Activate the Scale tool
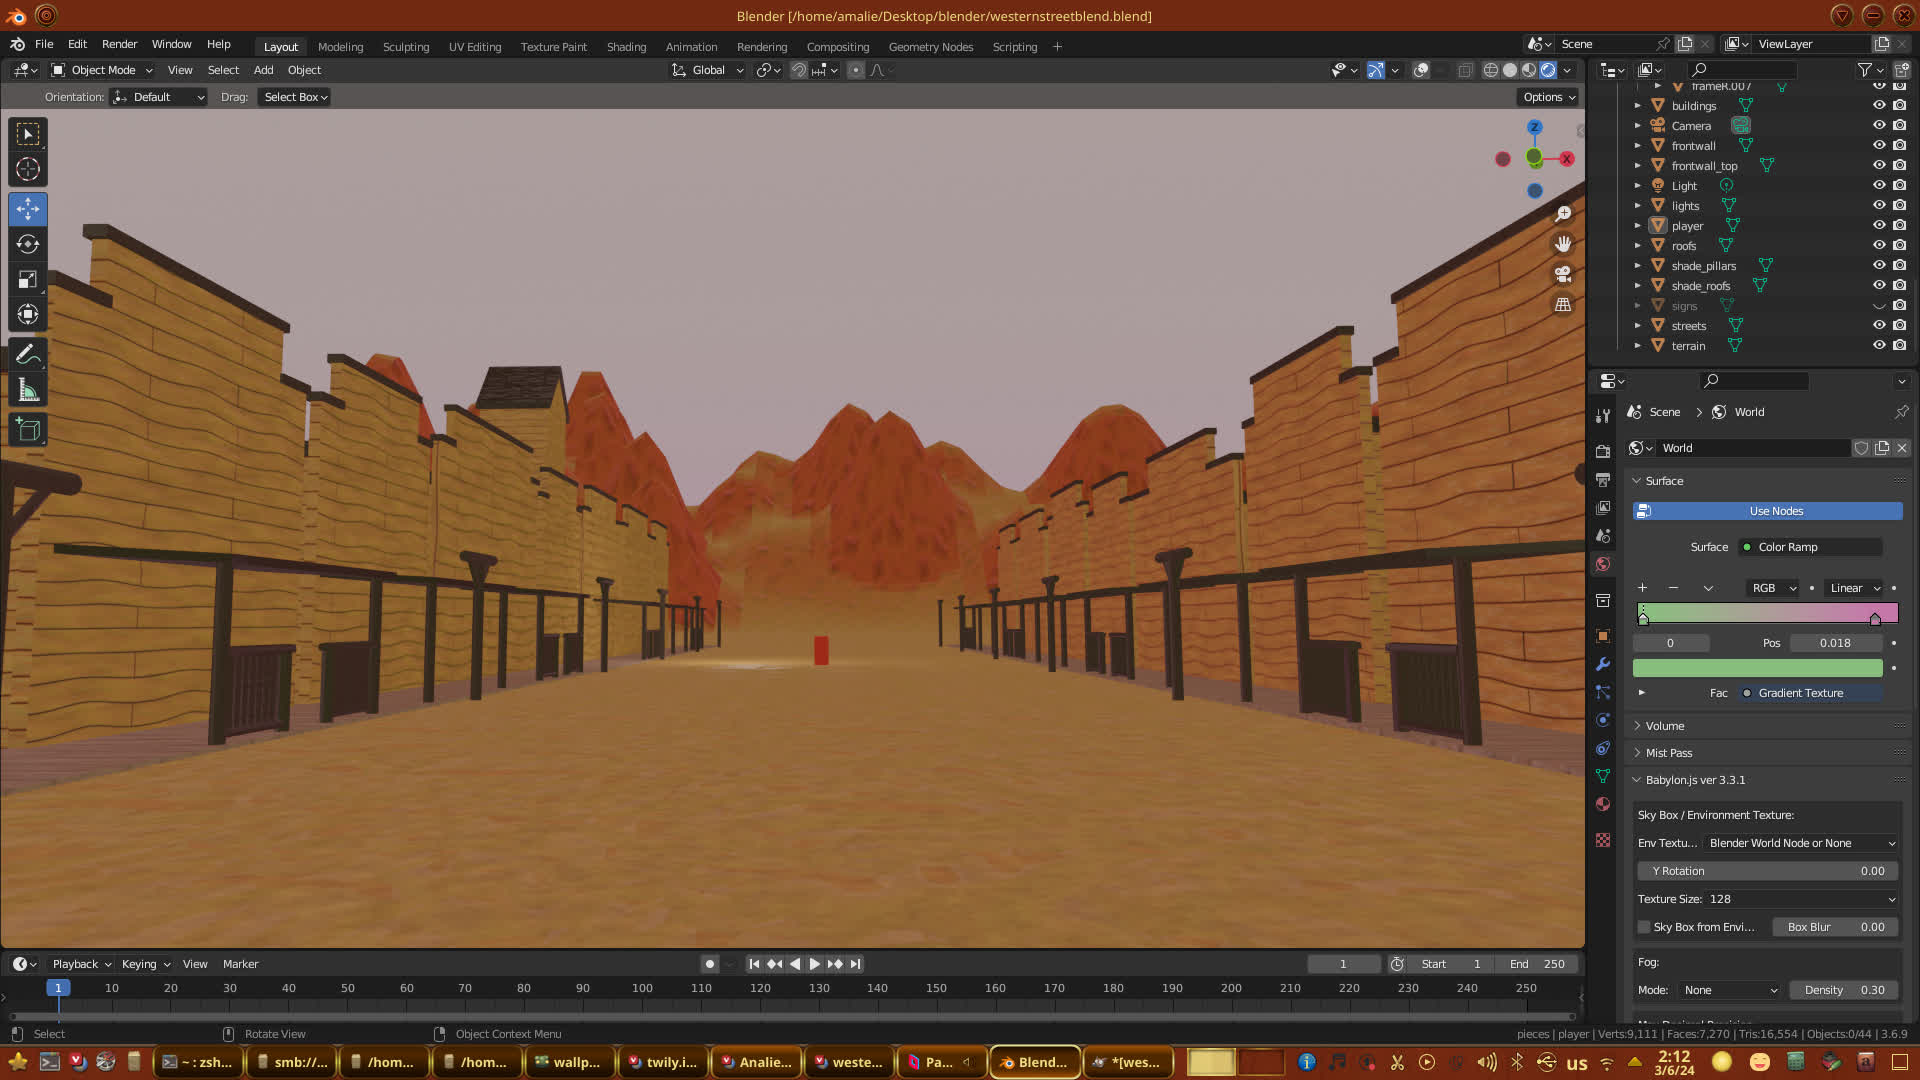Screen dimensions: 1920x1080 tap(28, 280)
